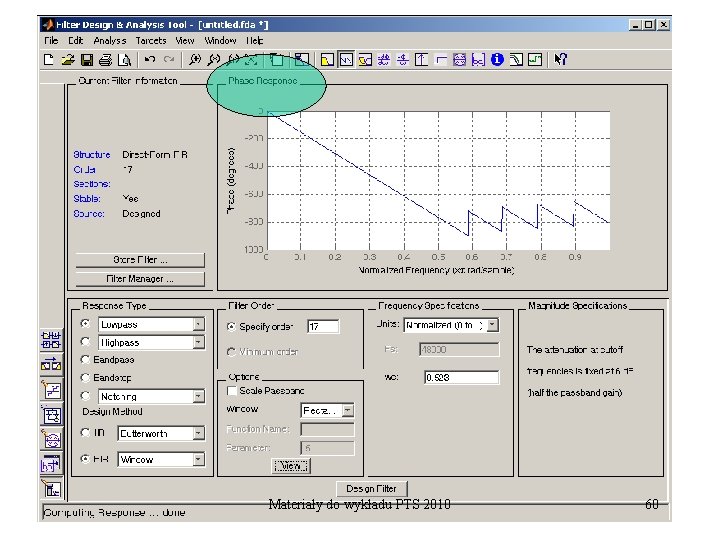720x540 pixels.
Task: Click the View button under Options
Action: point(291,466)
